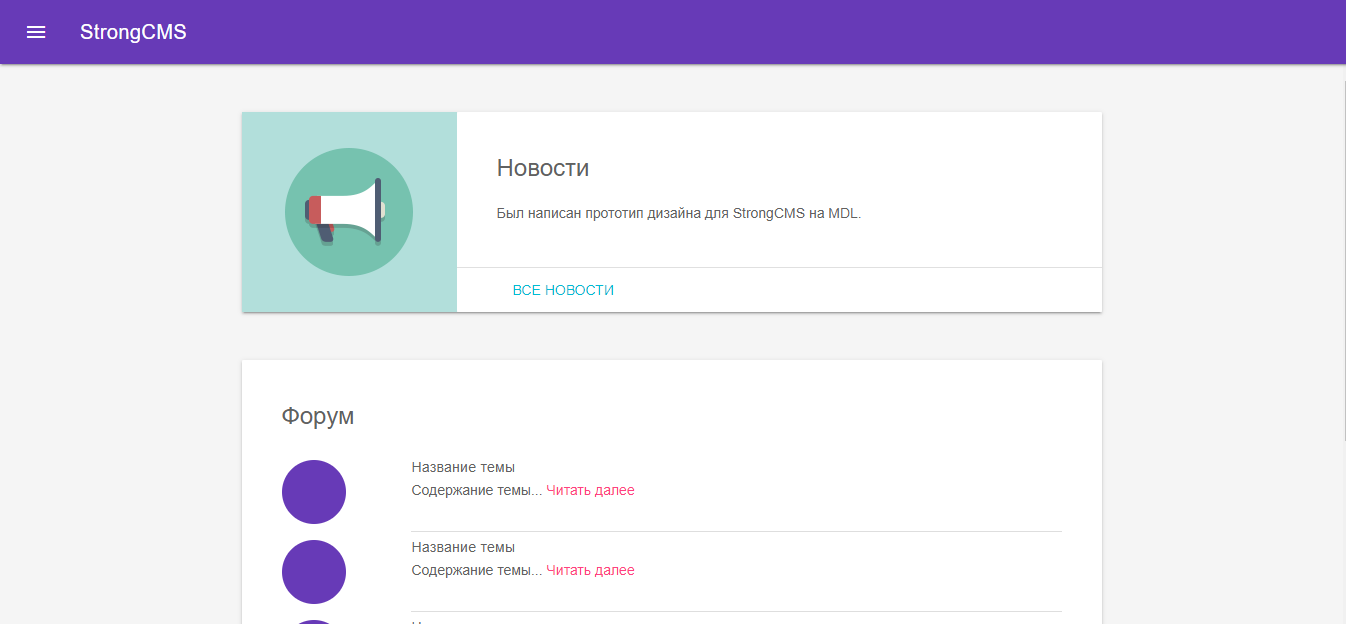Open all news via ВСЕ НОВОСТИ
The height and width of the screenshot is (624, 1346).
pyautogui.click(x=563, y=290)
